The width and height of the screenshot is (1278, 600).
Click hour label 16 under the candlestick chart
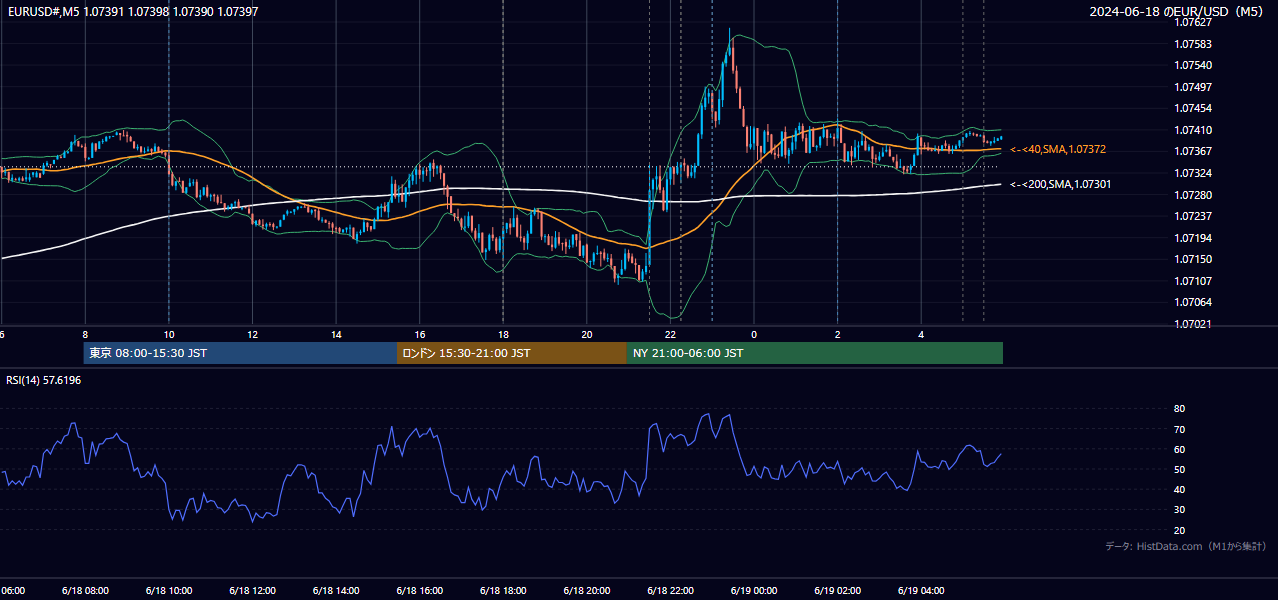(x=420, y=334)
